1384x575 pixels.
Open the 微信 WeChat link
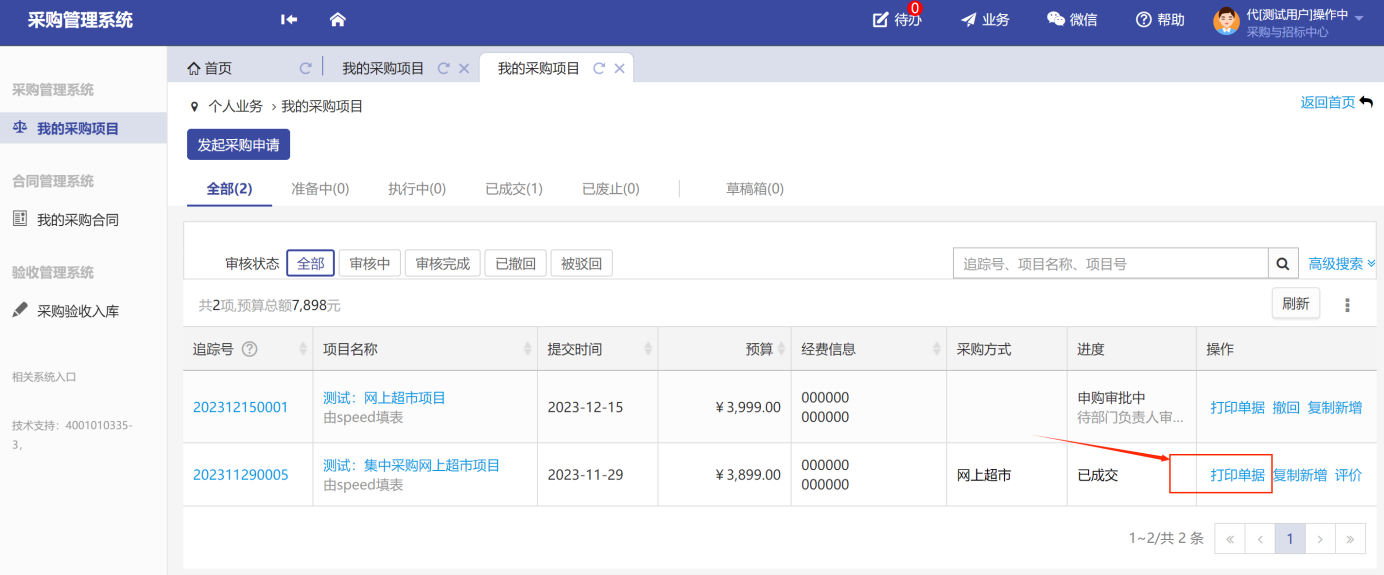[1071, 20]
